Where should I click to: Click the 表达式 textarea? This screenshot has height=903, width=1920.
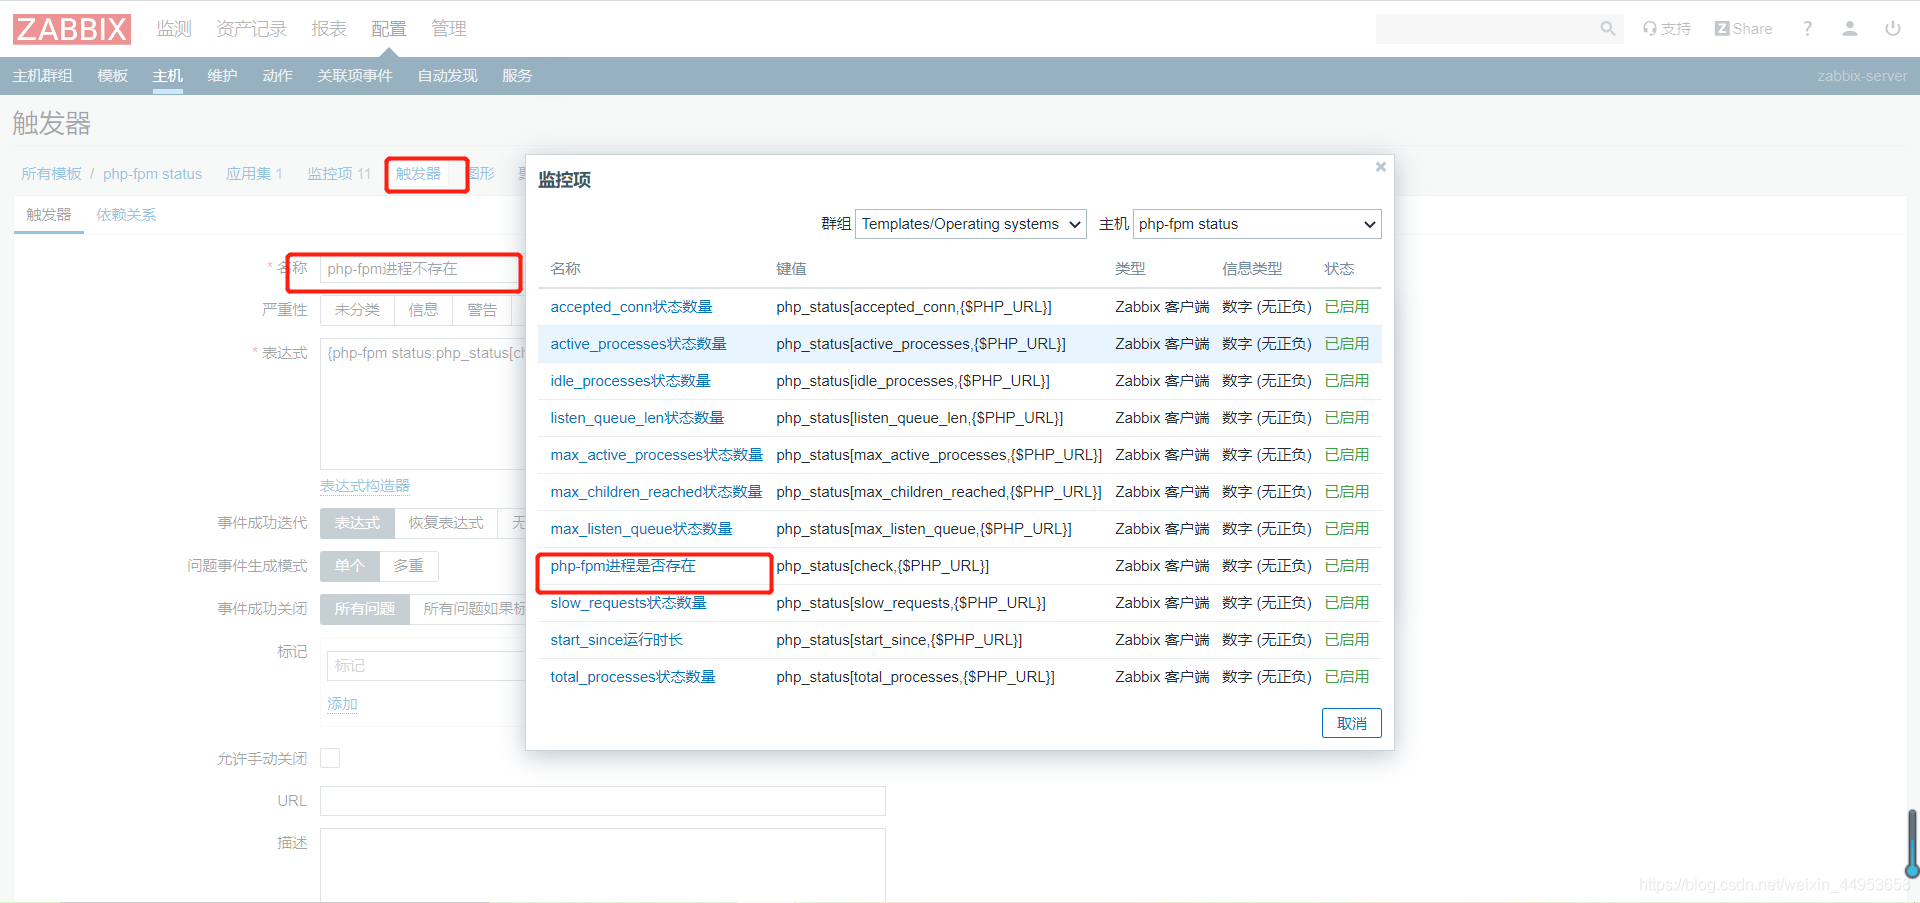(x=423, y=404)
